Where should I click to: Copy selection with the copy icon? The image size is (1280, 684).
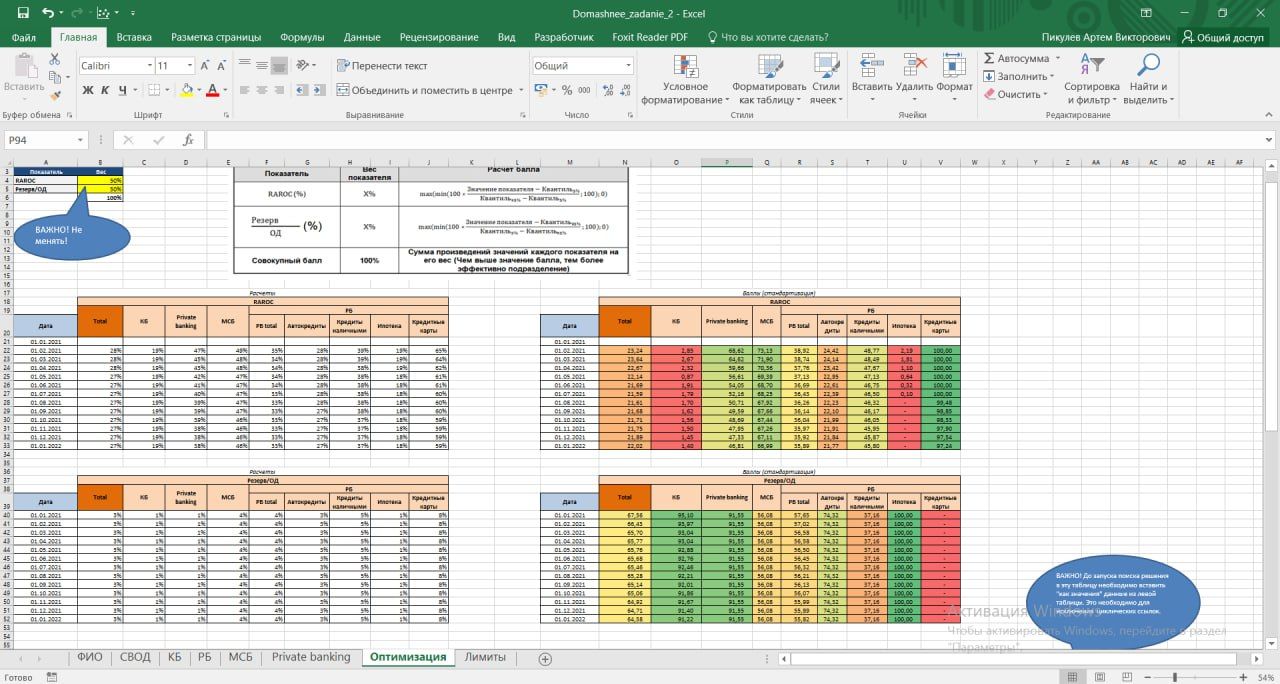pos(55,78)
